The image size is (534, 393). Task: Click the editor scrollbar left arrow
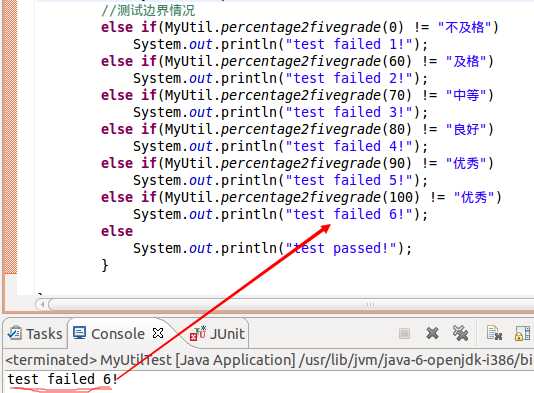pyautogui.click(x=42, y=304)
